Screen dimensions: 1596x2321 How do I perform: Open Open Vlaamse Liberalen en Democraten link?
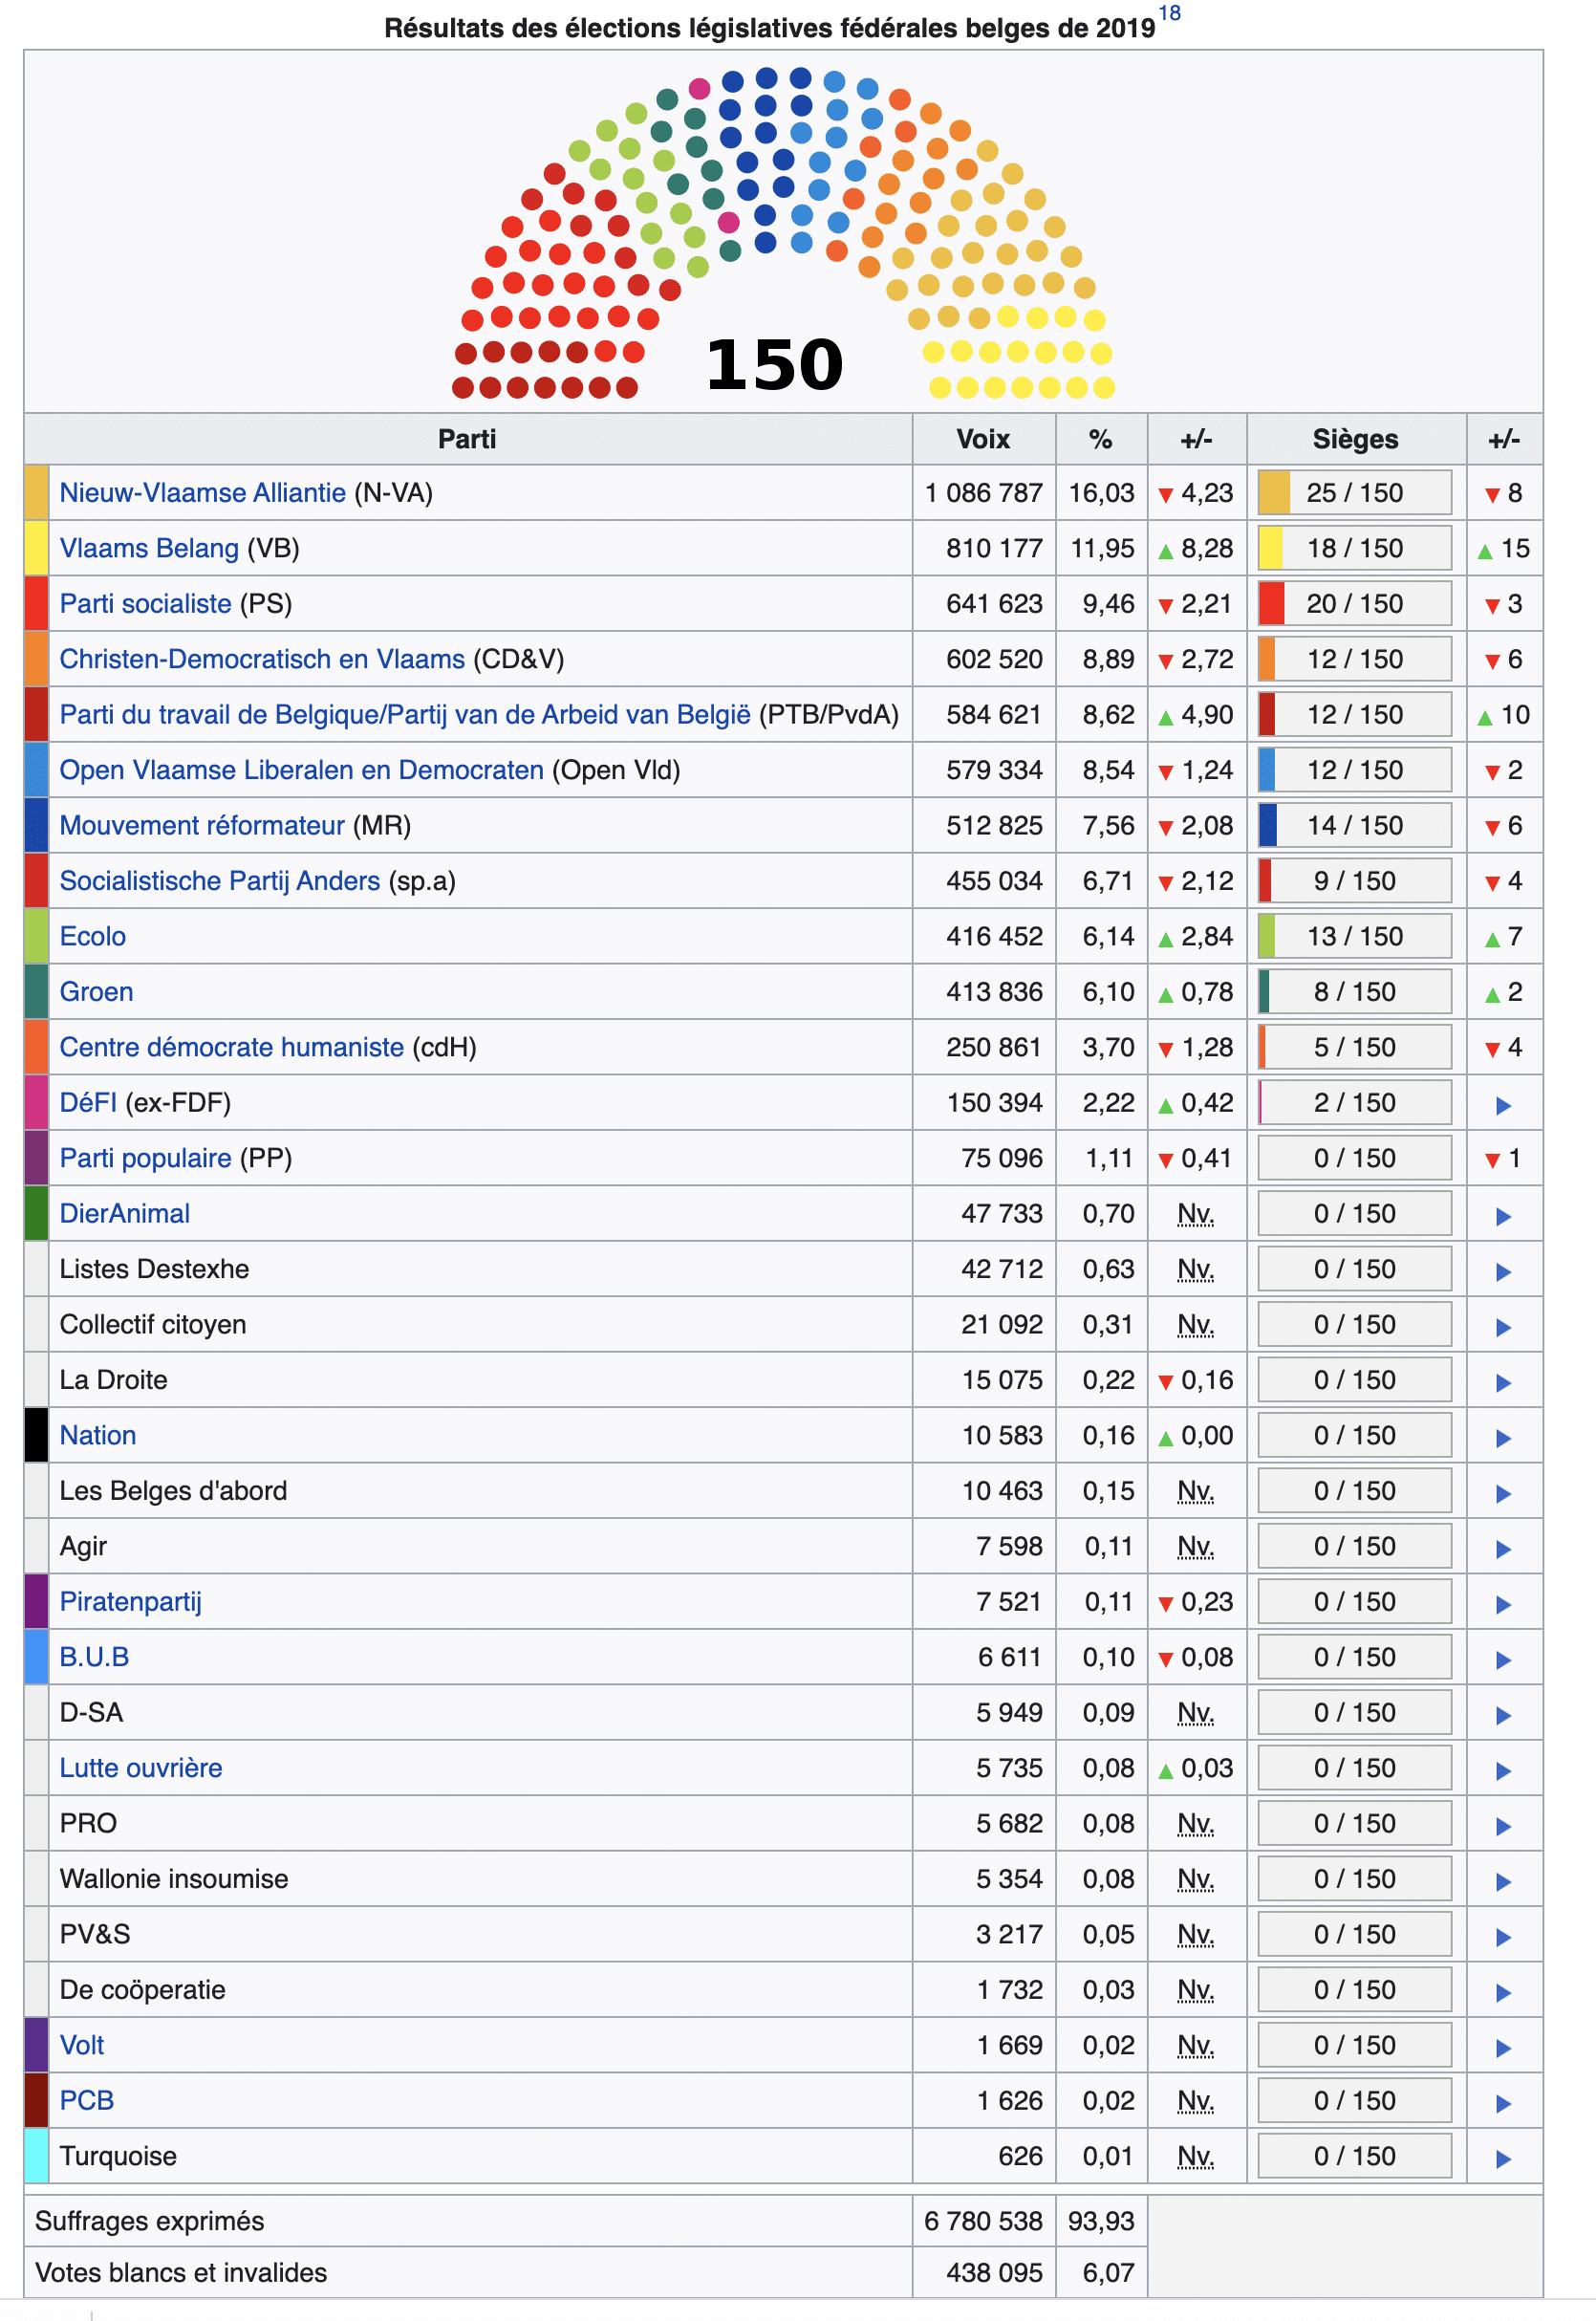pyautogui.click(x=301, y=770)
